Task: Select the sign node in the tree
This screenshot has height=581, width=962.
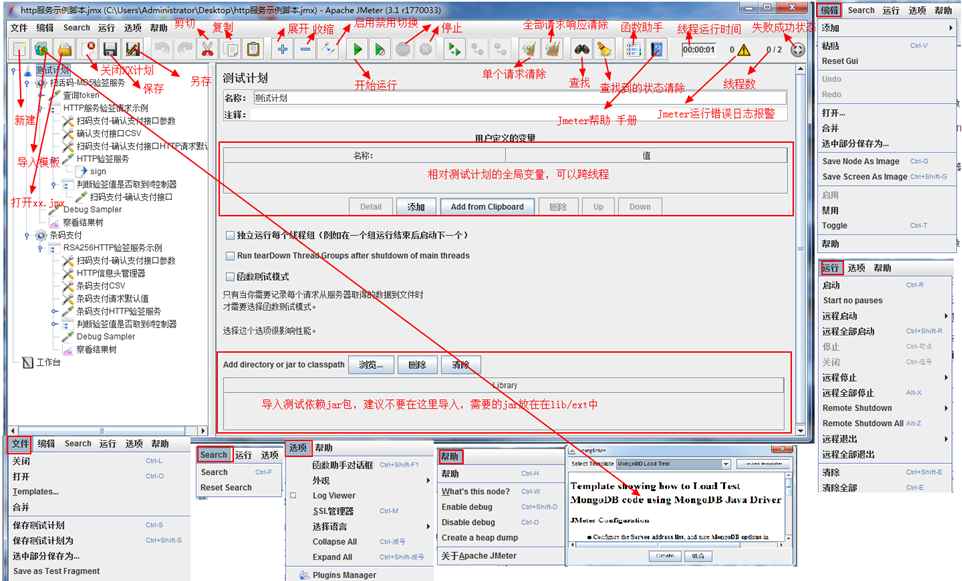Action: point(98,171)
